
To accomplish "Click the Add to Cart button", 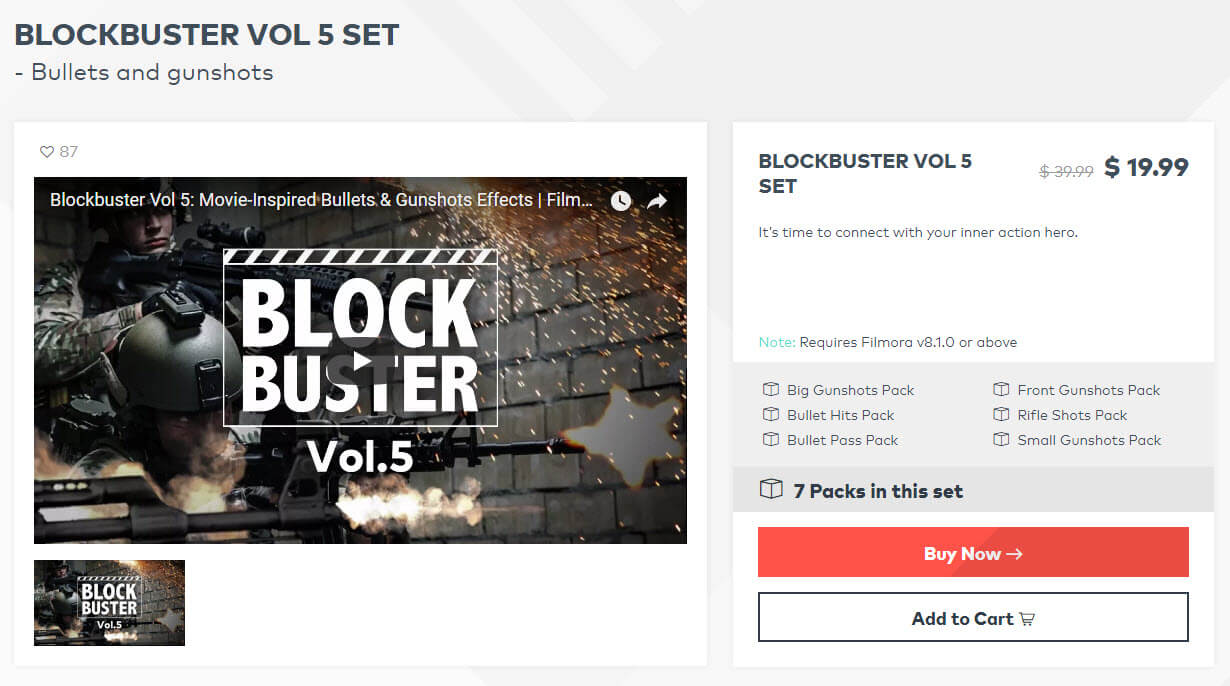I will coord(973,618).
